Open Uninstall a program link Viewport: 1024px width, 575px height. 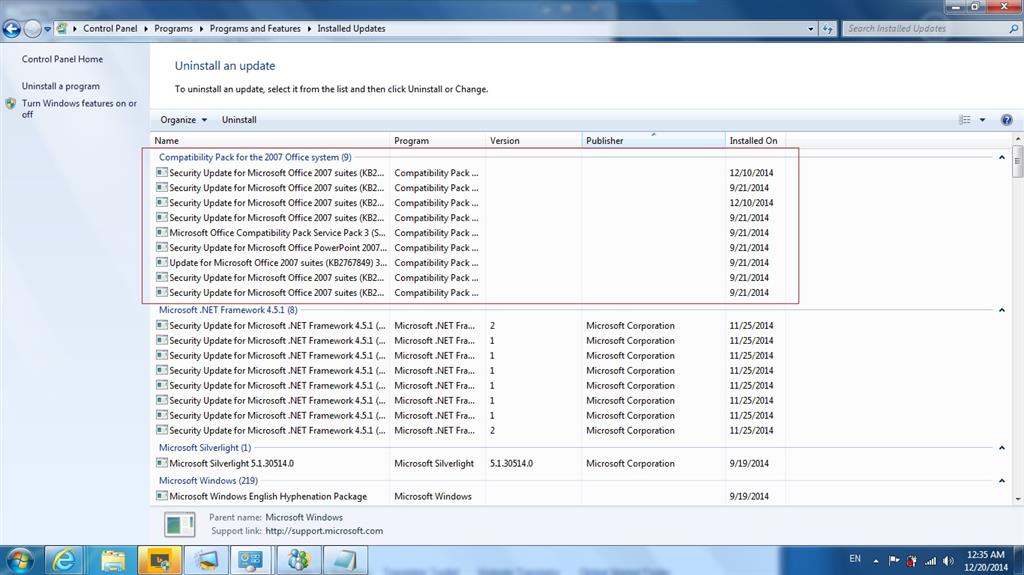[60, 86]
